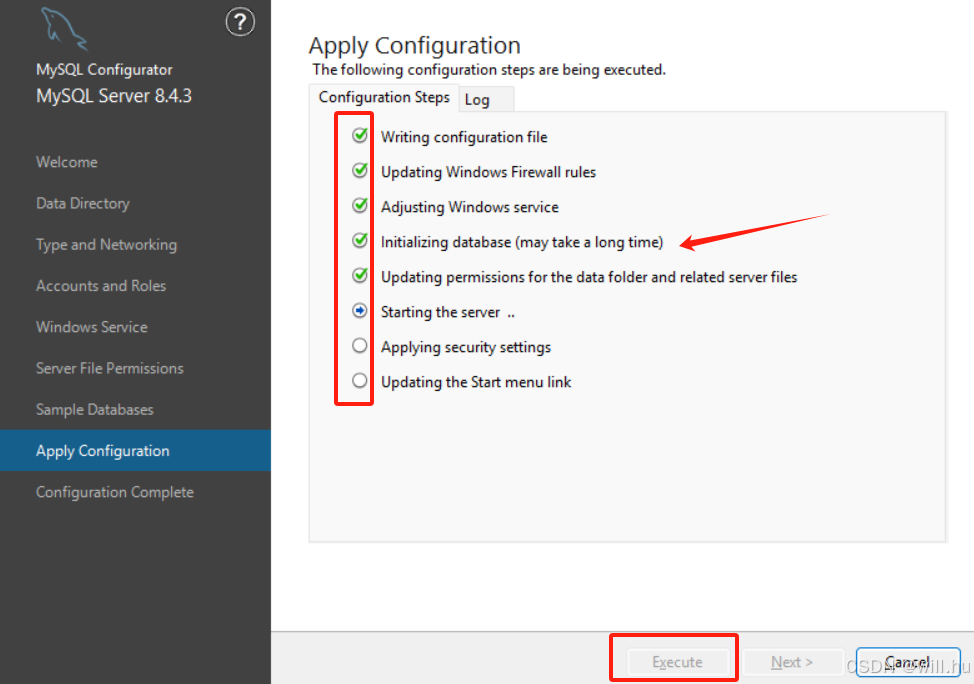The image size is (974, 684).
Task: Click 'Initializing database (may take a long time)' text
Action: tap(522, 242)
